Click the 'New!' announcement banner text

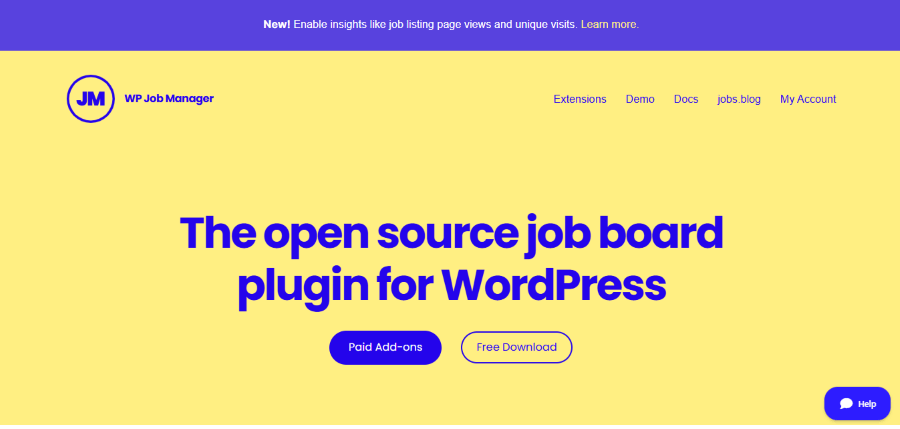pos(451,25)
